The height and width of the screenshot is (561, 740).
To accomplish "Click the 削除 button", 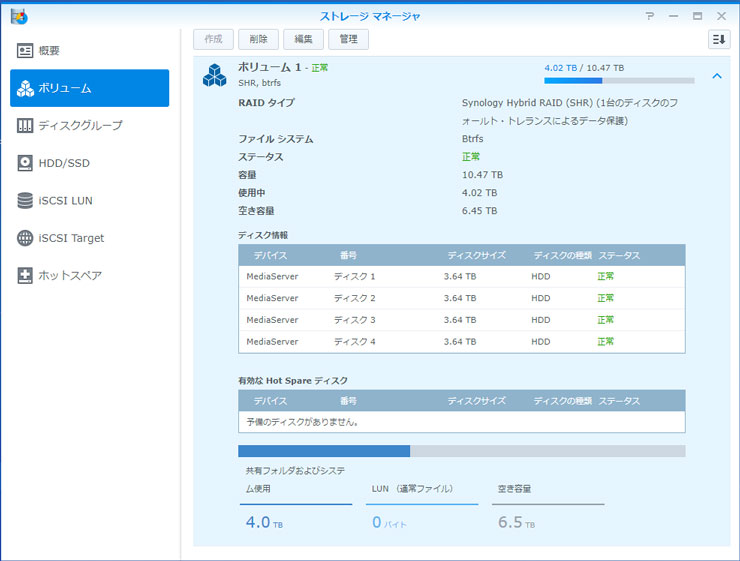I will coord(258,39).
